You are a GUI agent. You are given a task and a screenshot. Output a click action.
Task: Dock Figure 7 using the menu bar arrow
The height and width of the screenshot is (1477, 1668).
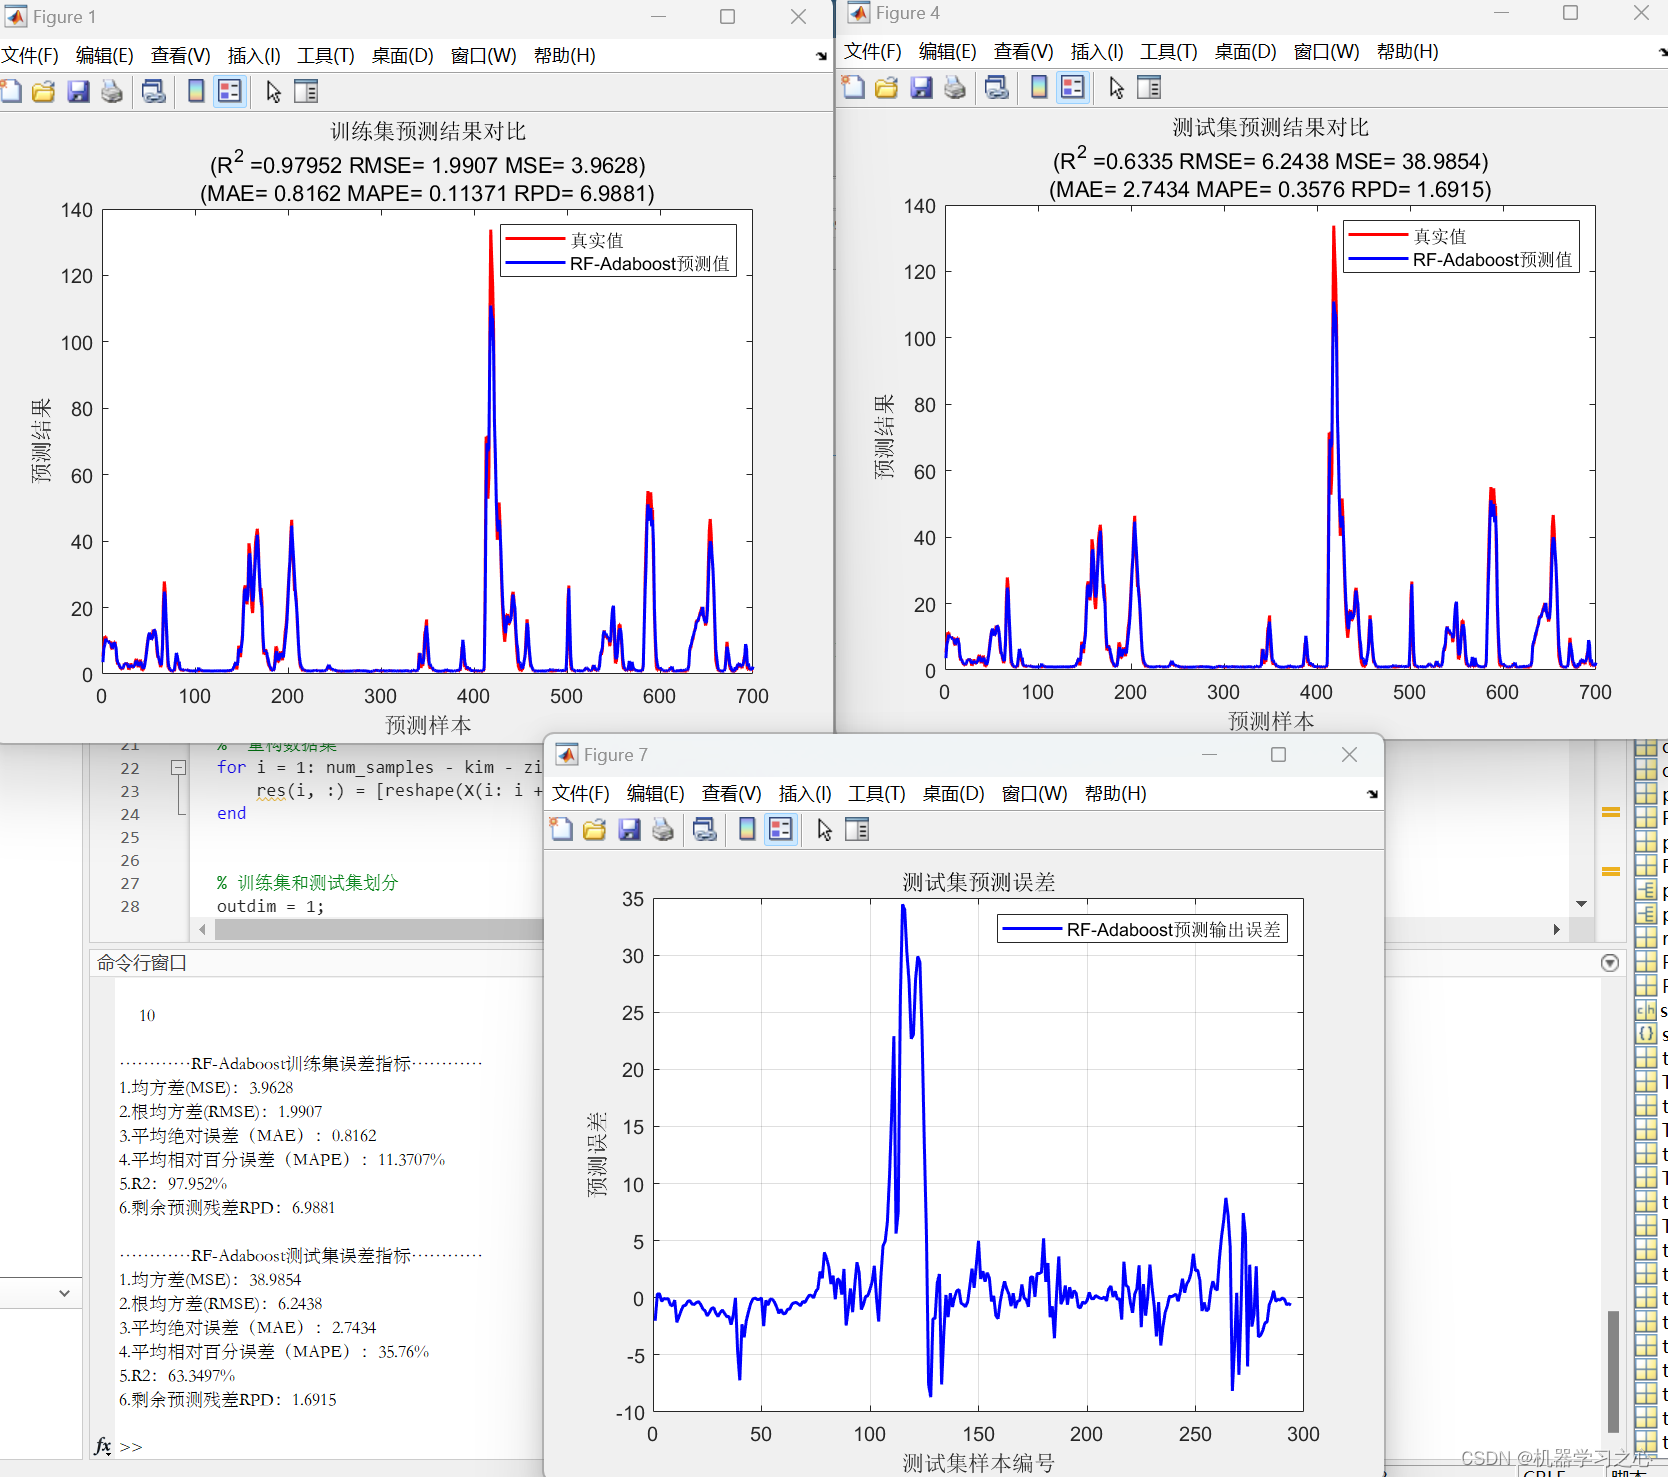click(x=1372, y=794)
